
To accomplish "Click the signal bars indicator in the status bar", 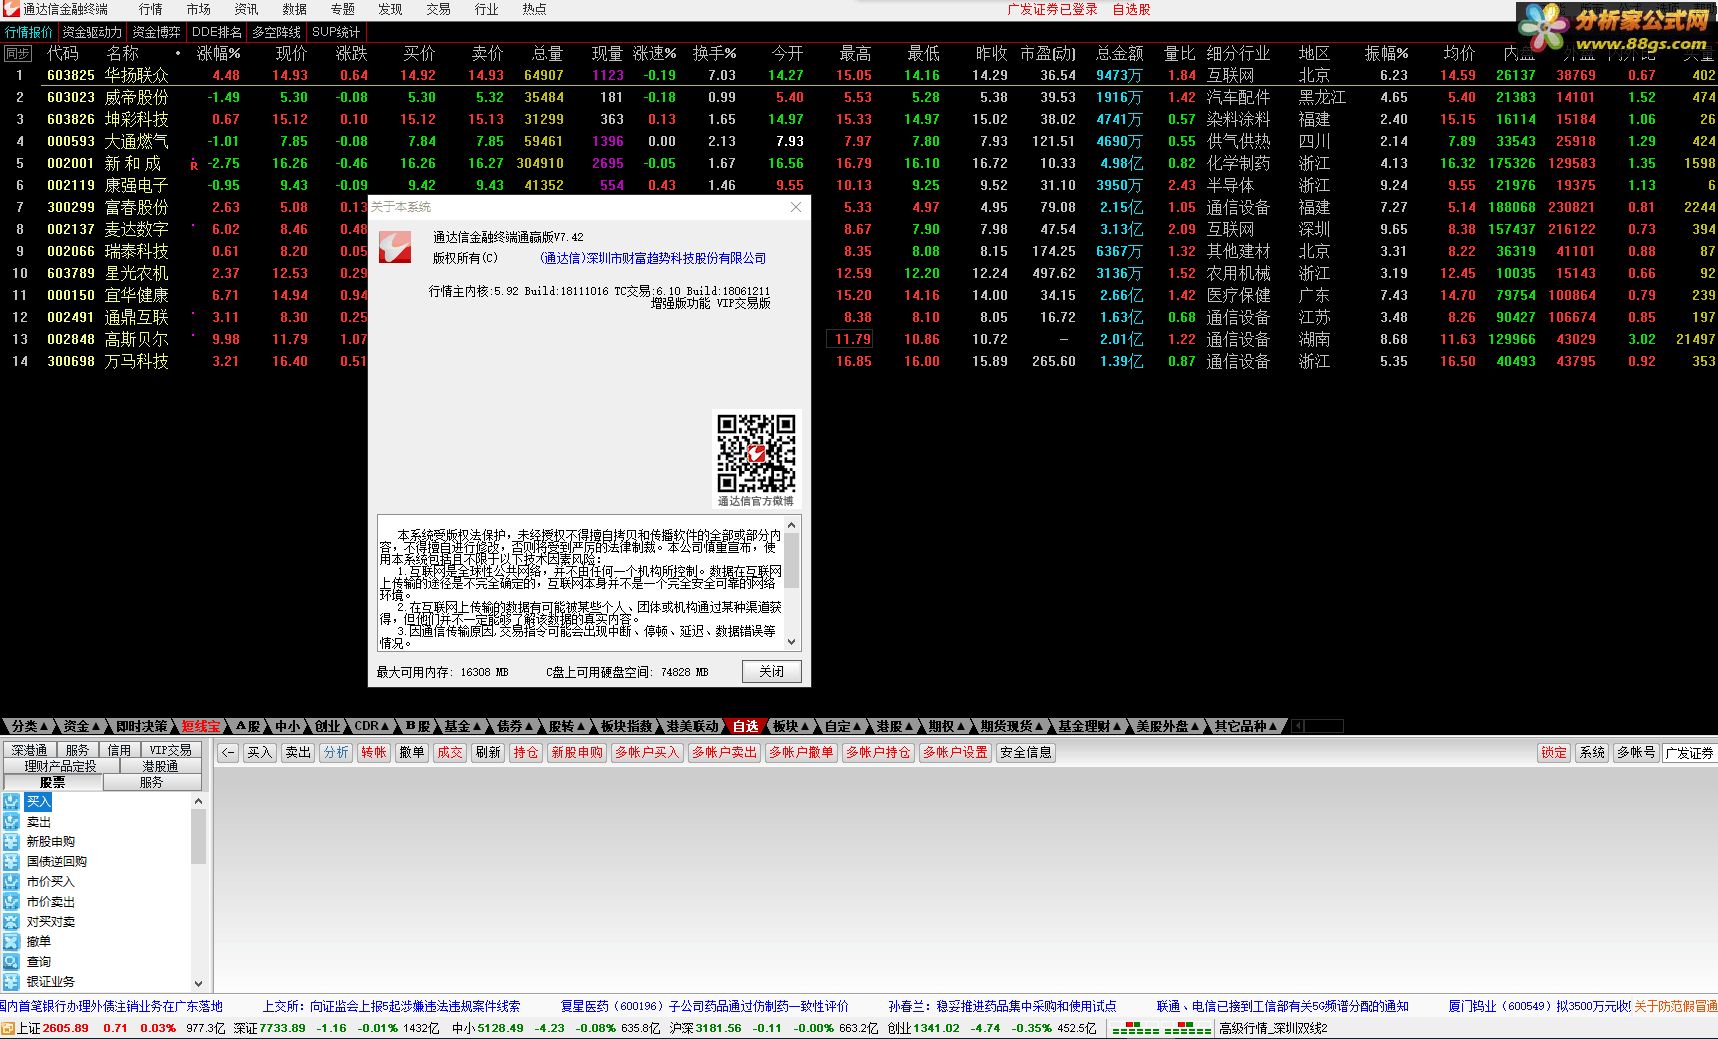I will 1162,1028.
